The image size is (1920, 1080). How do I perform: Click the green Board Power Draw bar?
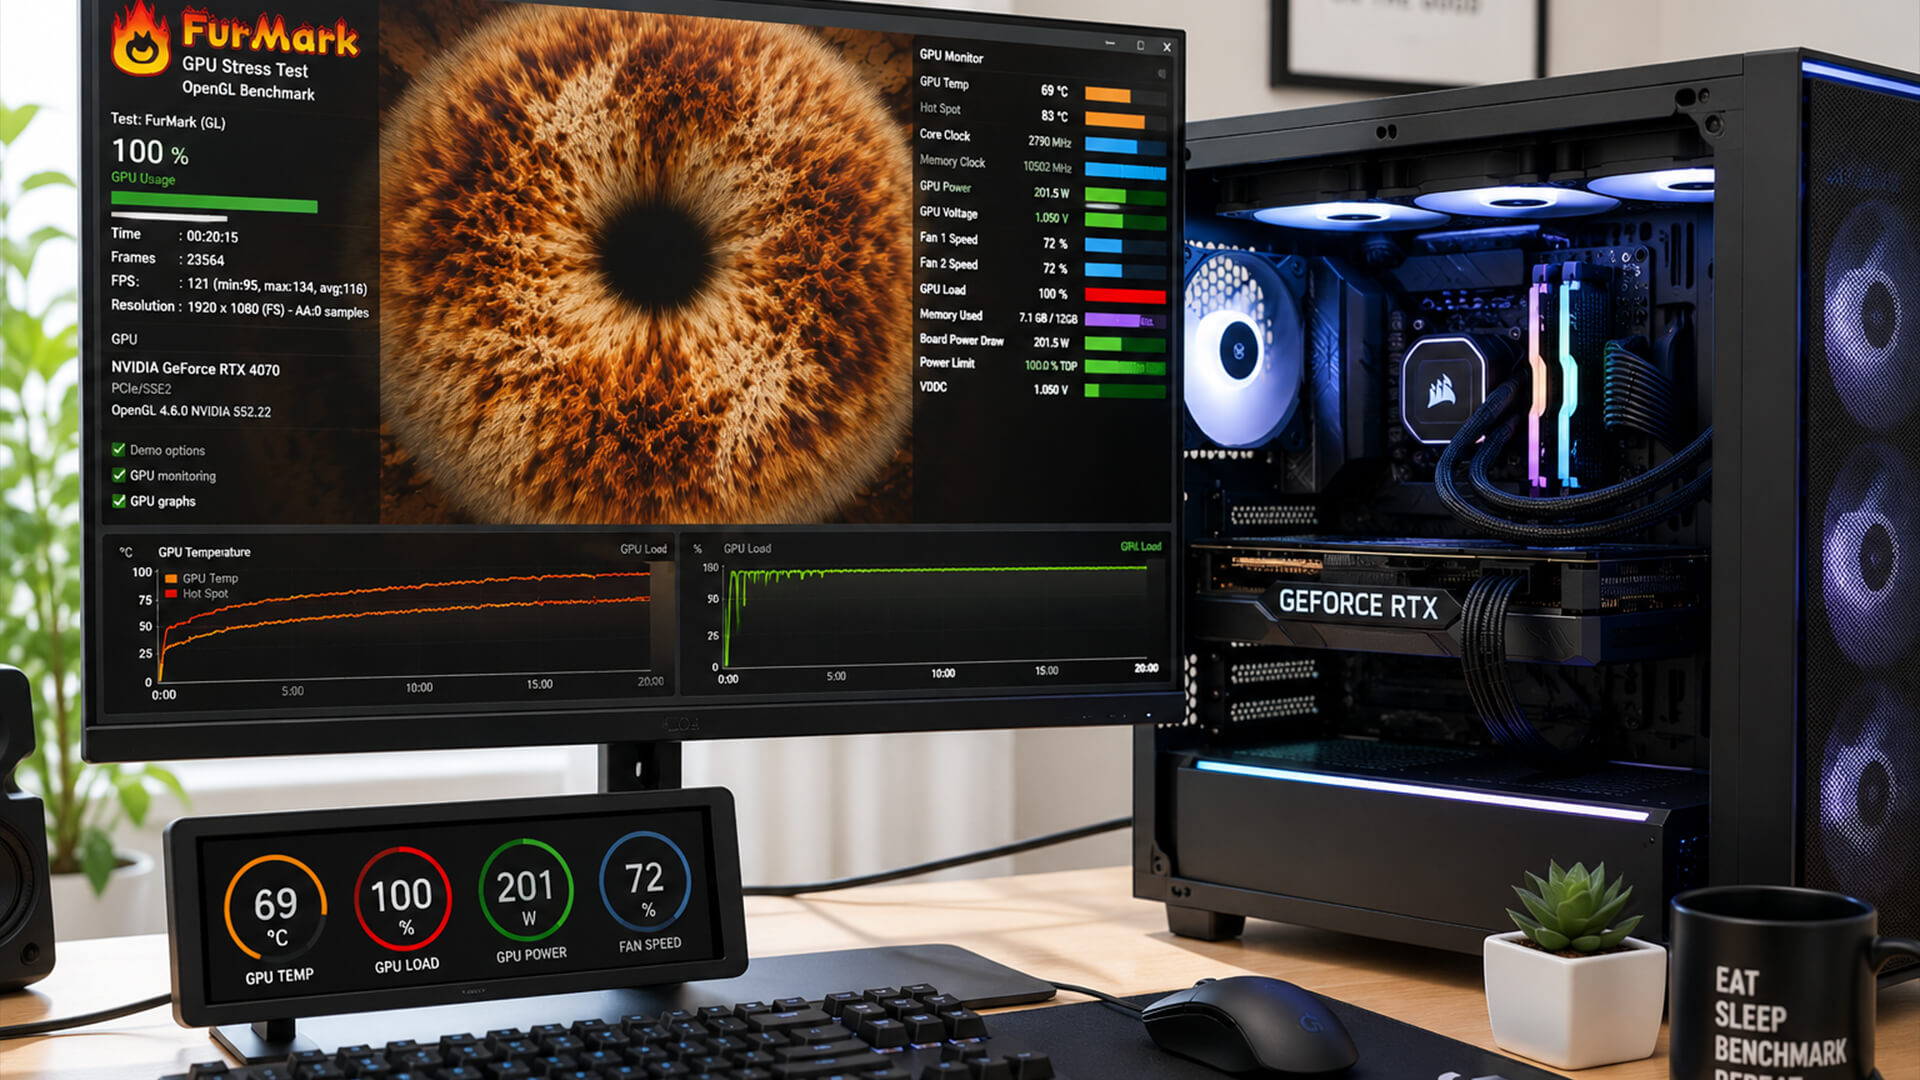click(1104, 344)
